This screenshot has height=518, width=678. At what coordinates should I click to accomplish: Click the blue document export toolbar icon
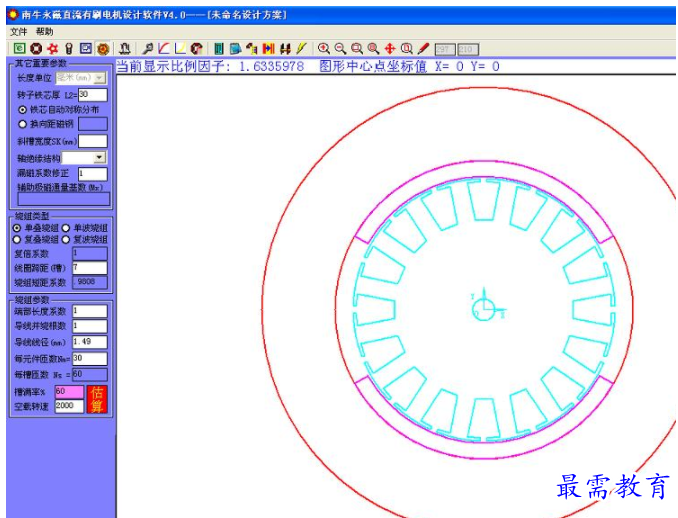tap(235, 48)
